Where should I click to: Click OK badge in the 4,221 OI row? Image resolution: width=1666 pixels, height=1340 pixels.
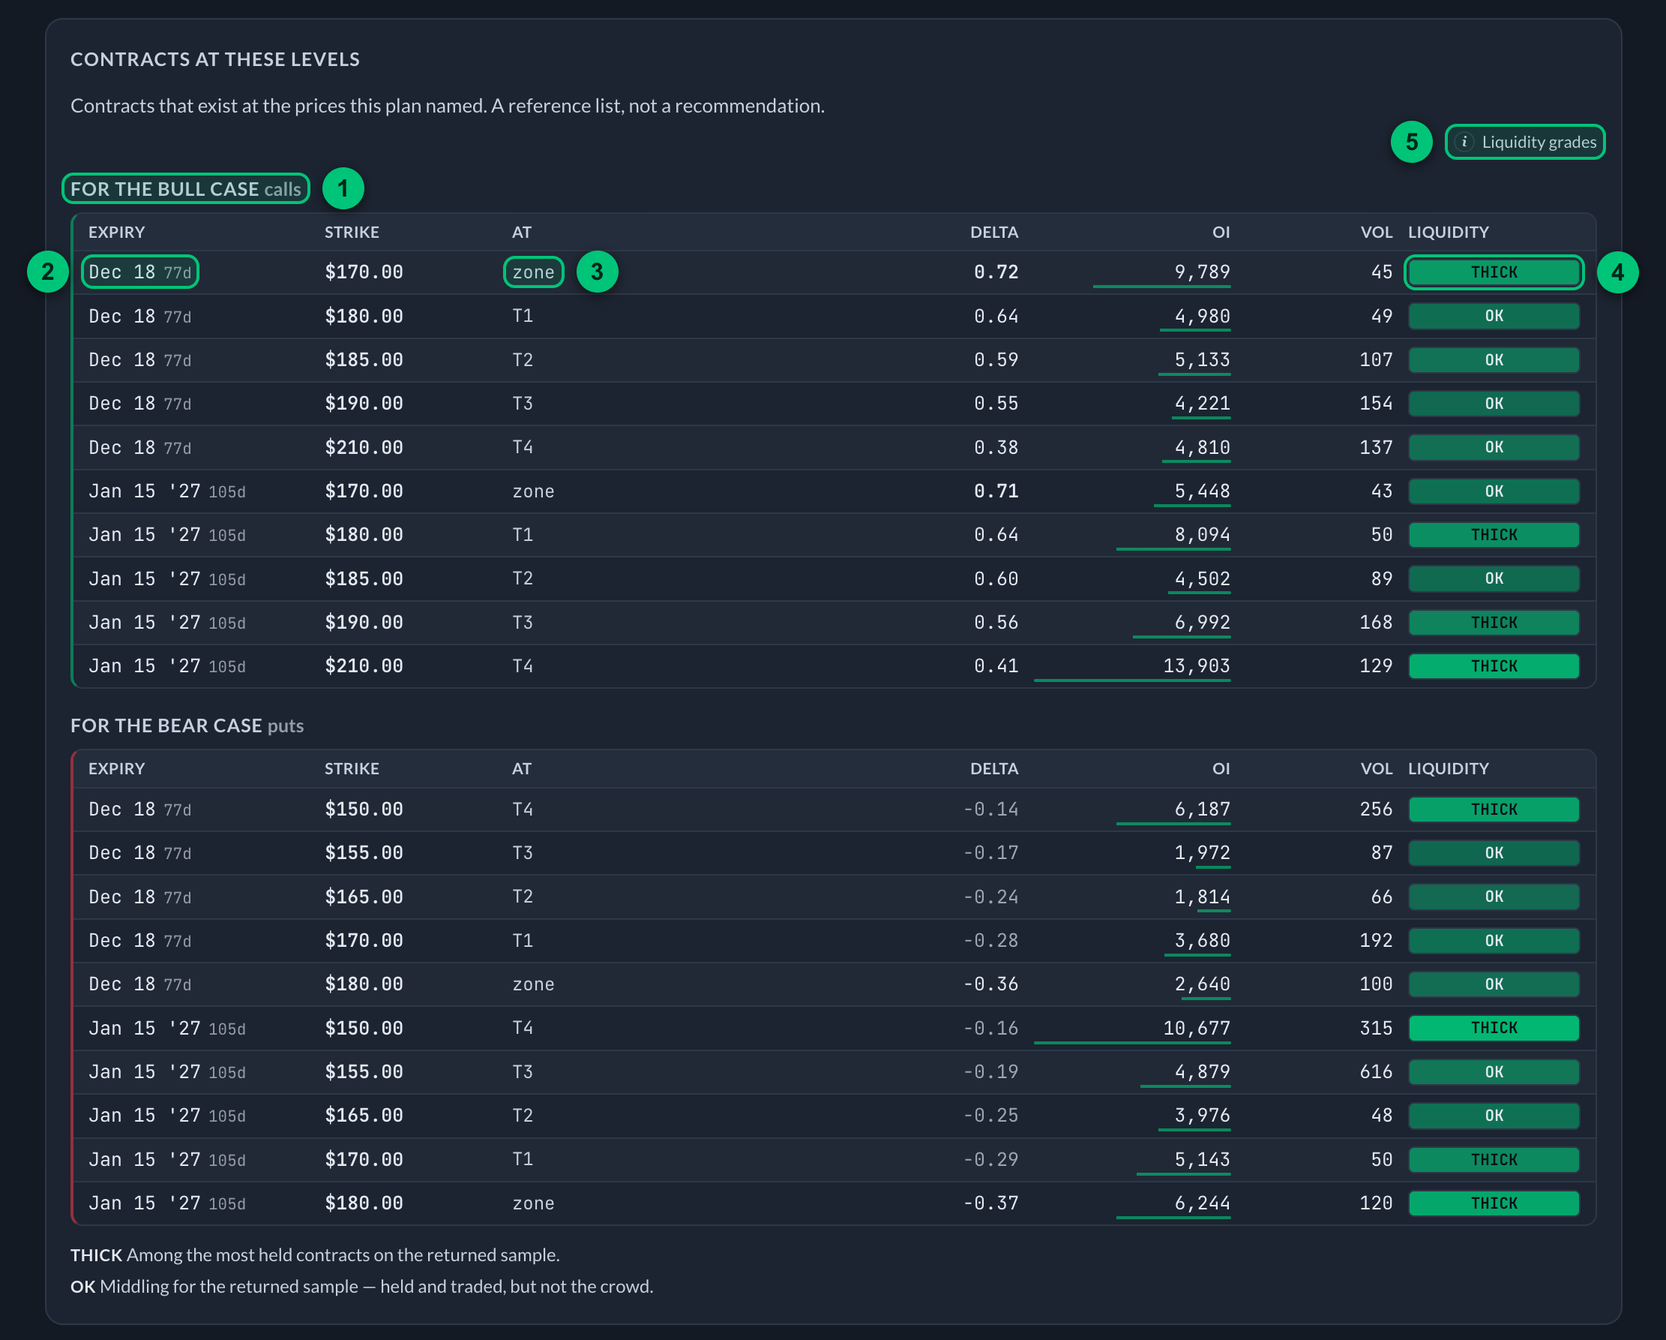1494,404
